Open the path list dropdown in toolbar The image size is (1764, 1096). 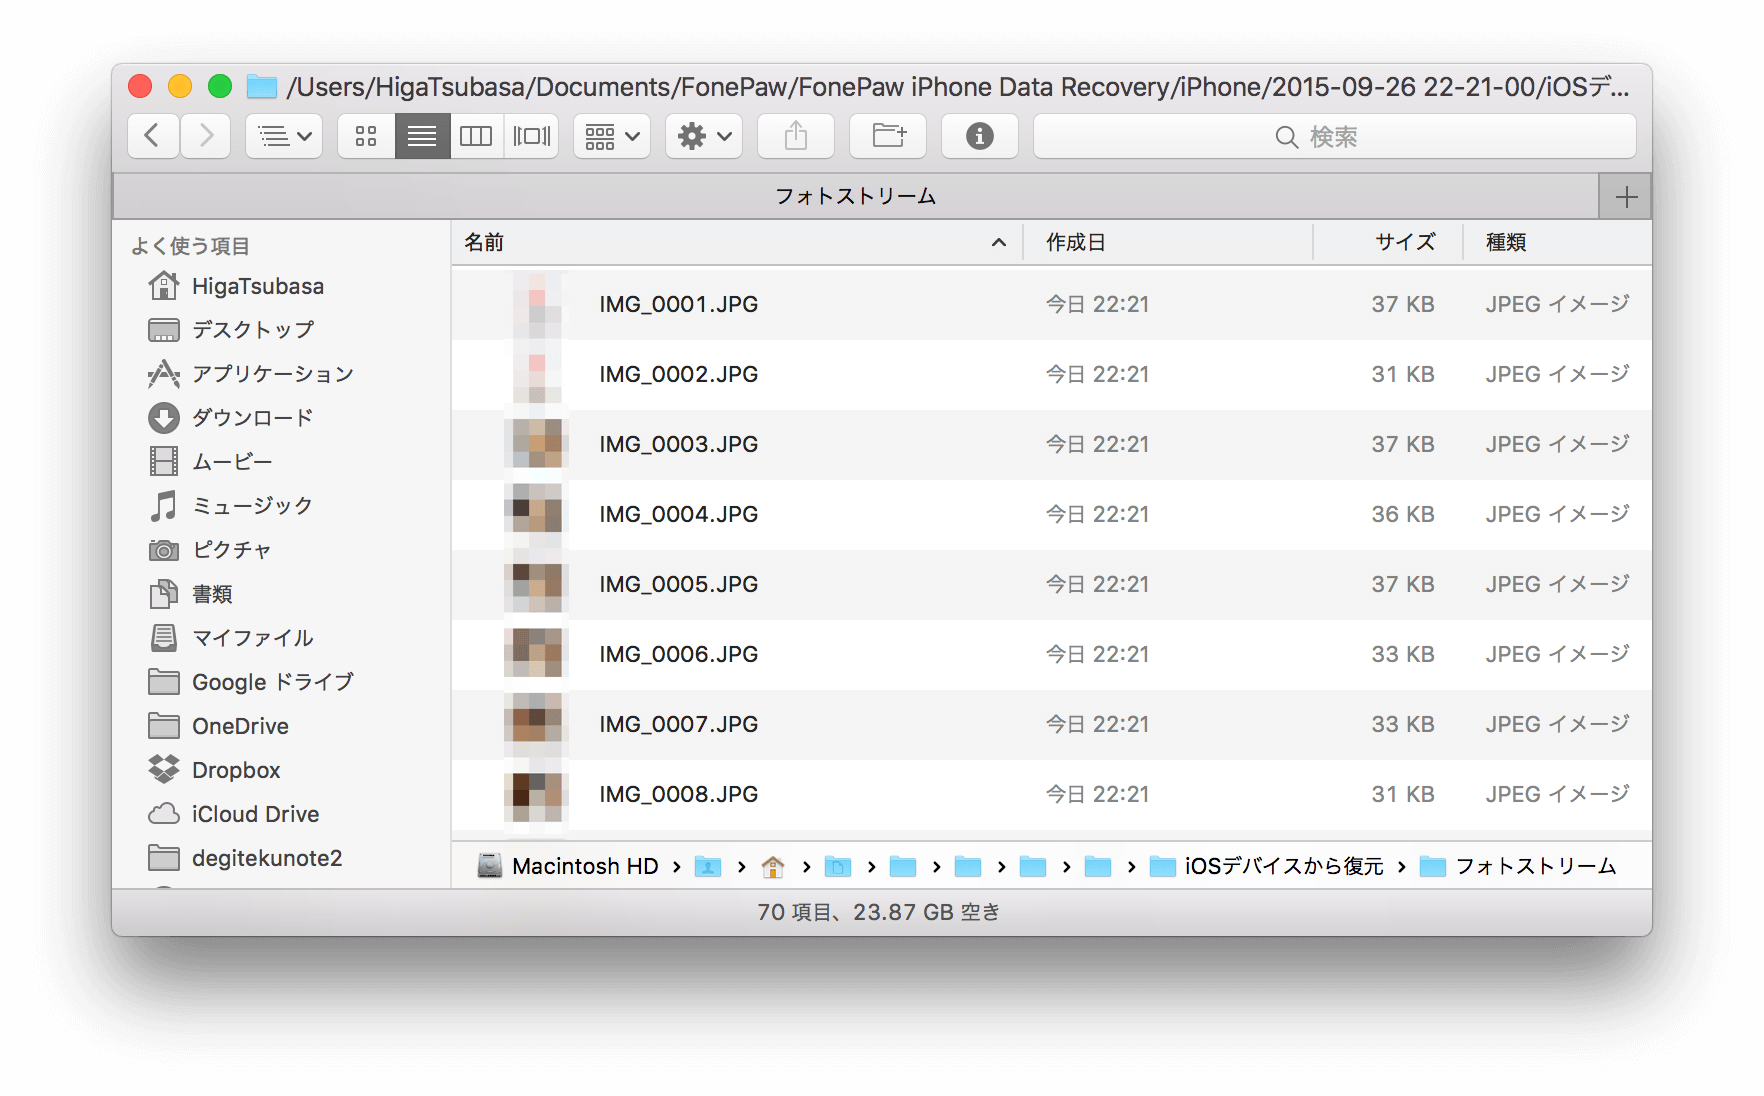(x=284, y=136)
